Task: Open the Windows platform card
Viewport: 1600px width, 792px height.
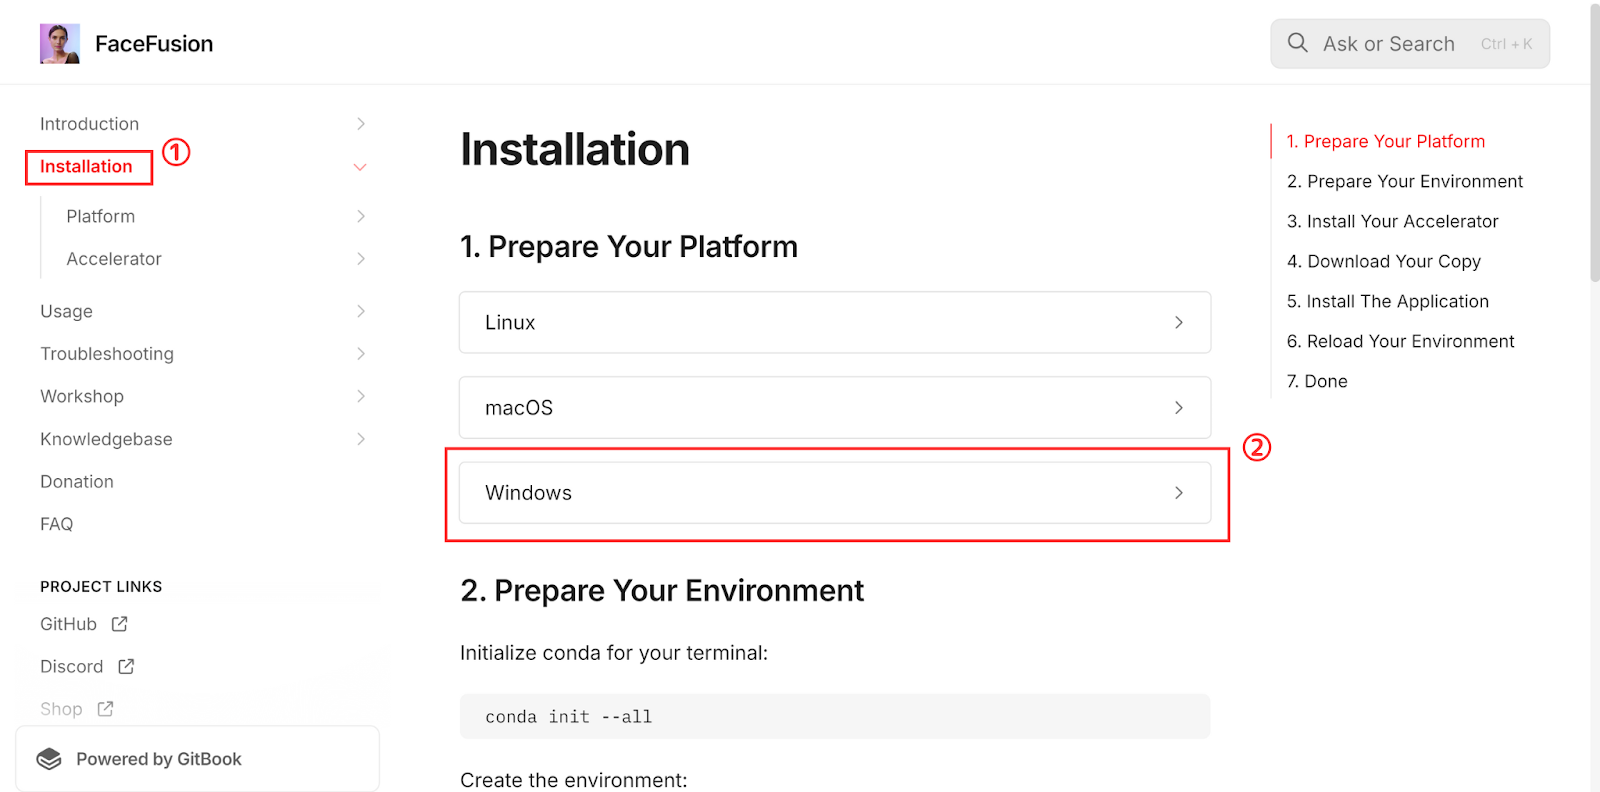Action: tap(834, 493)
